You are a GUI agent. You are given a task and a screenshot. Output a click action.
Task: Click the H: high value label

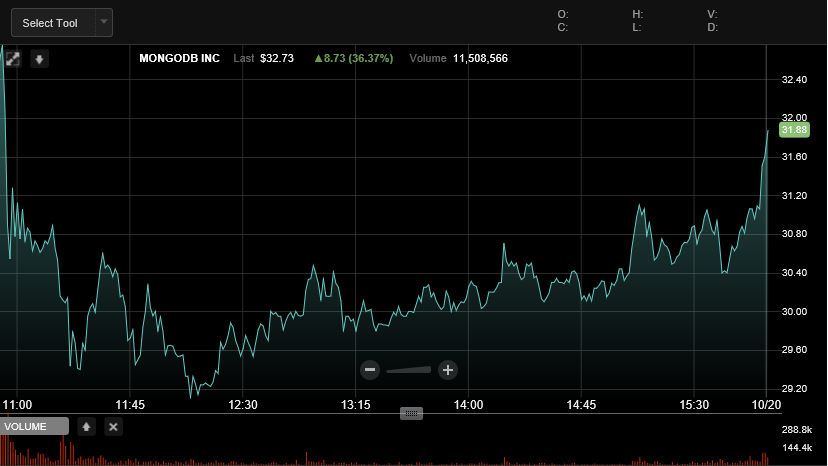[x=637, y=14]
